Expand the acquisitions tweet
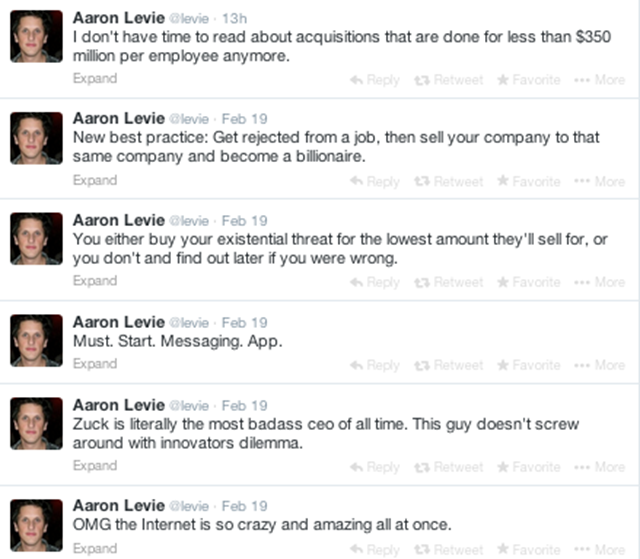The width and height of the screenshot is (640, 559). (x=95, y=79)
